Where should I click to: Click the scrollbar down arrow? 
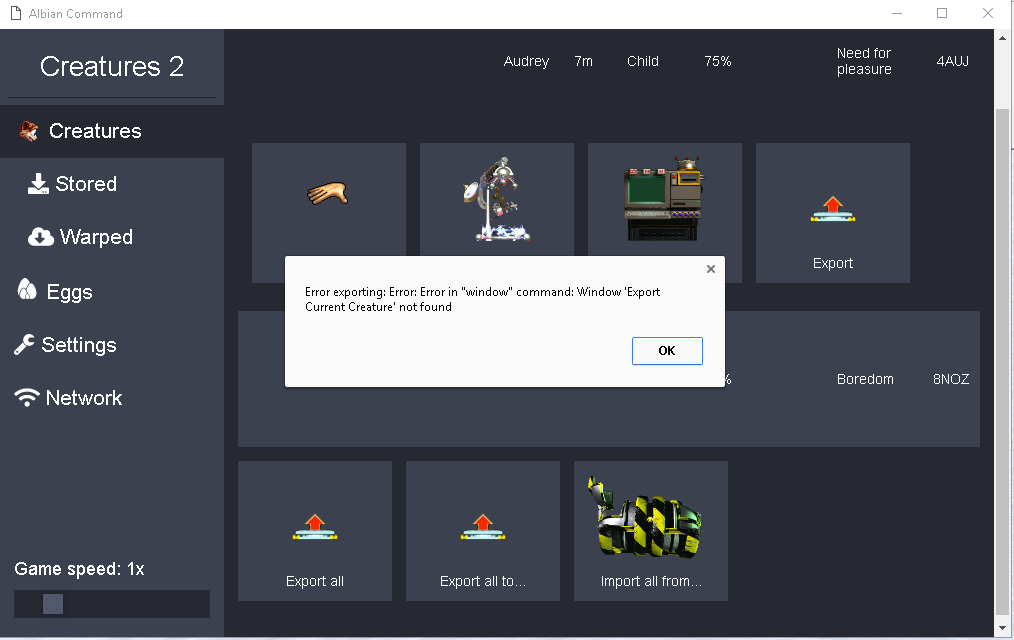(x=1002, y=627)
